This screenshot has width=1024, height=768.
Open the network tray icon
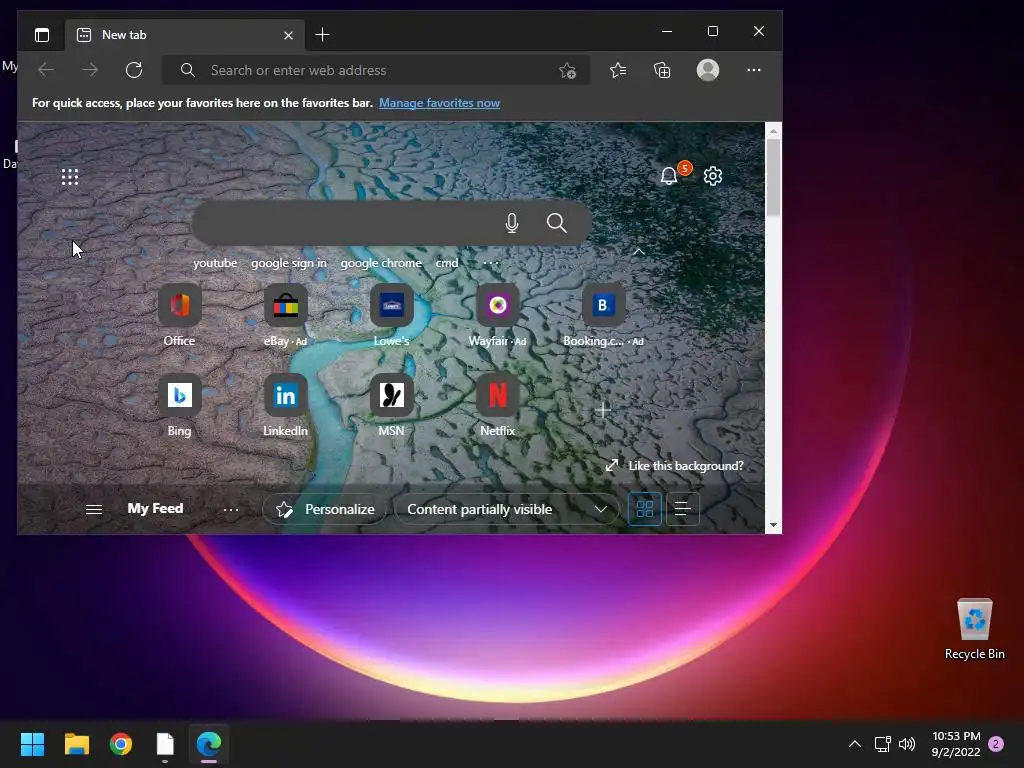pyautogui.click(x=882, y=744)
